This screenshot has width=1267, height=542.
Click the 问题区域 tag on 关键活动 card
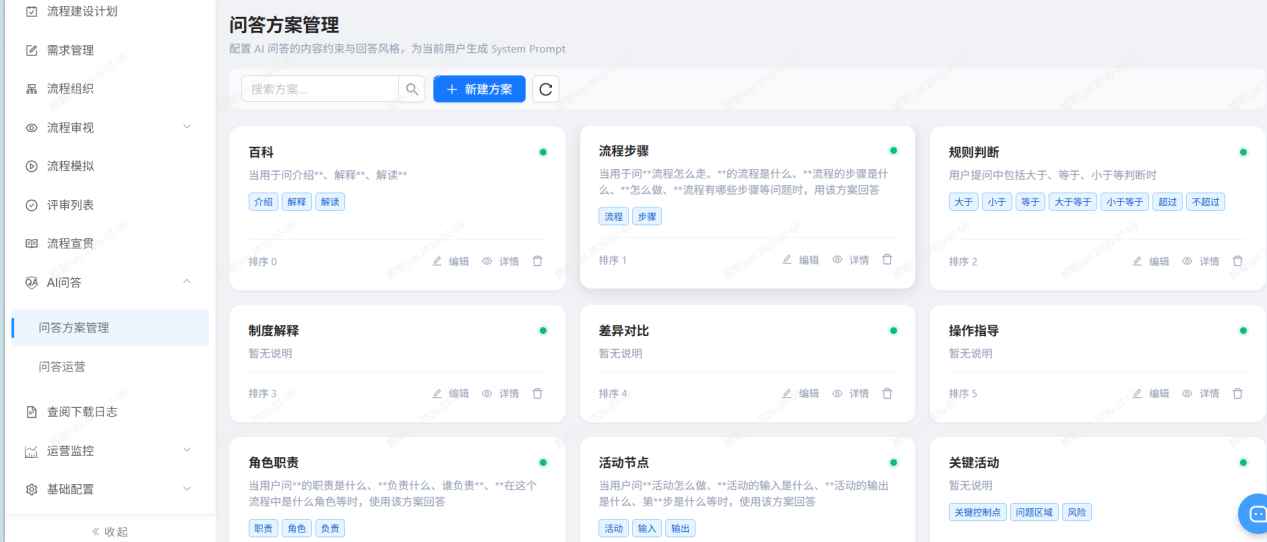(1034, 512)
